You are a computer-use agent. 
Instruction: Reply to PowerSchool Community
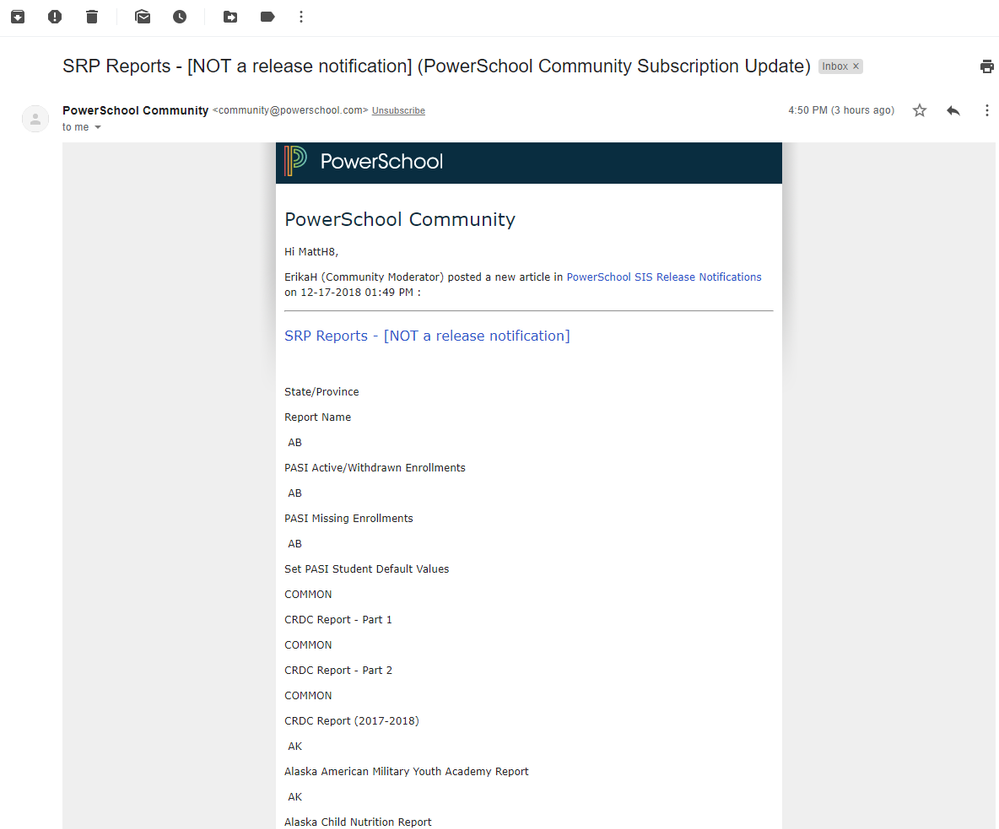(x=953, y=111)
